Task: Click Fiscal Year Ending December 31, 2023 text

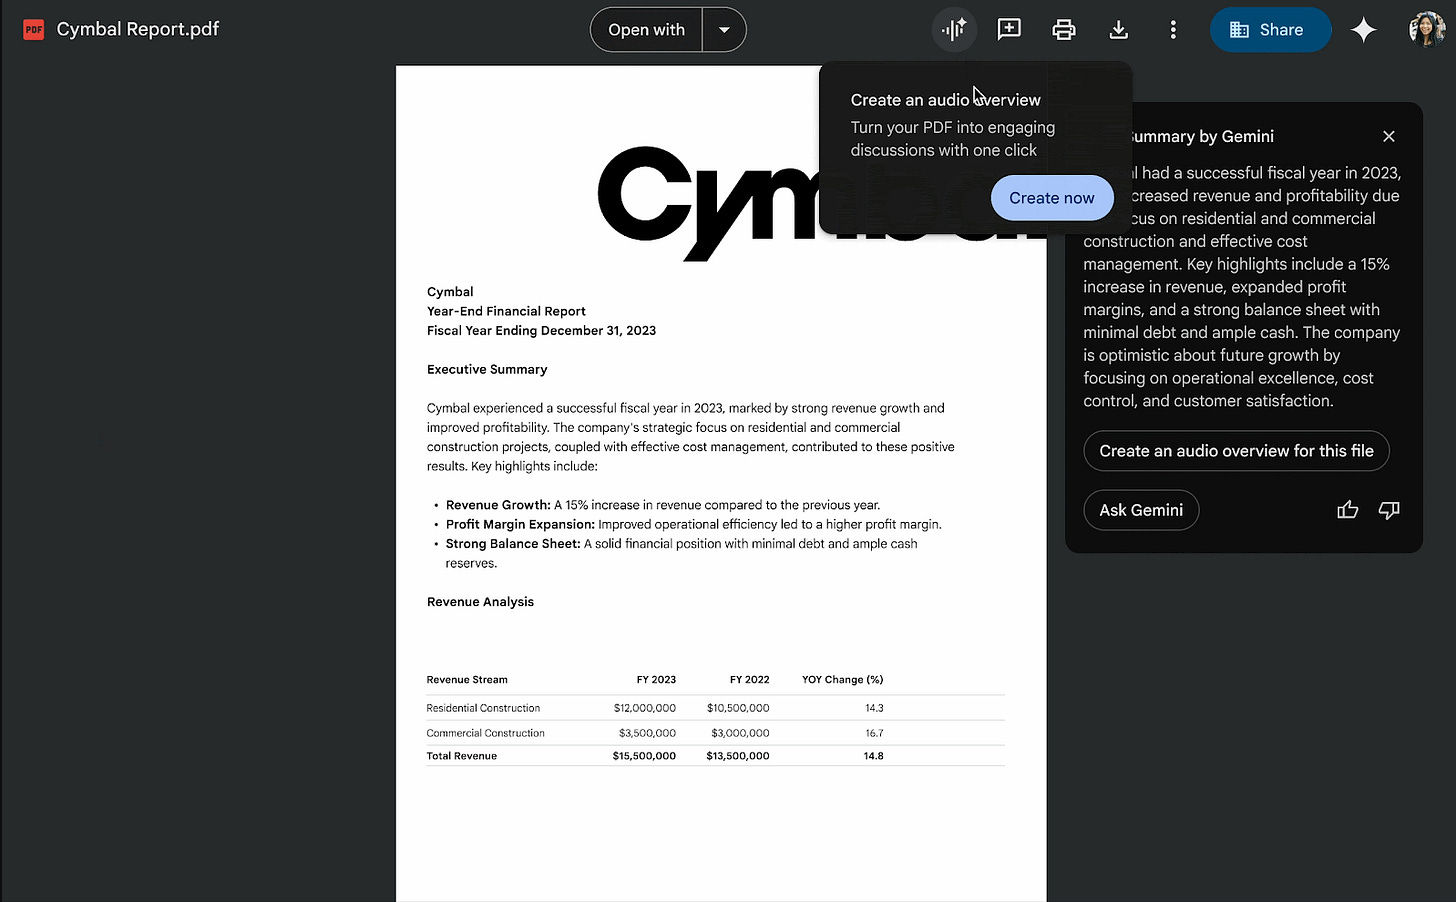Action: click(x=541, y=330)
